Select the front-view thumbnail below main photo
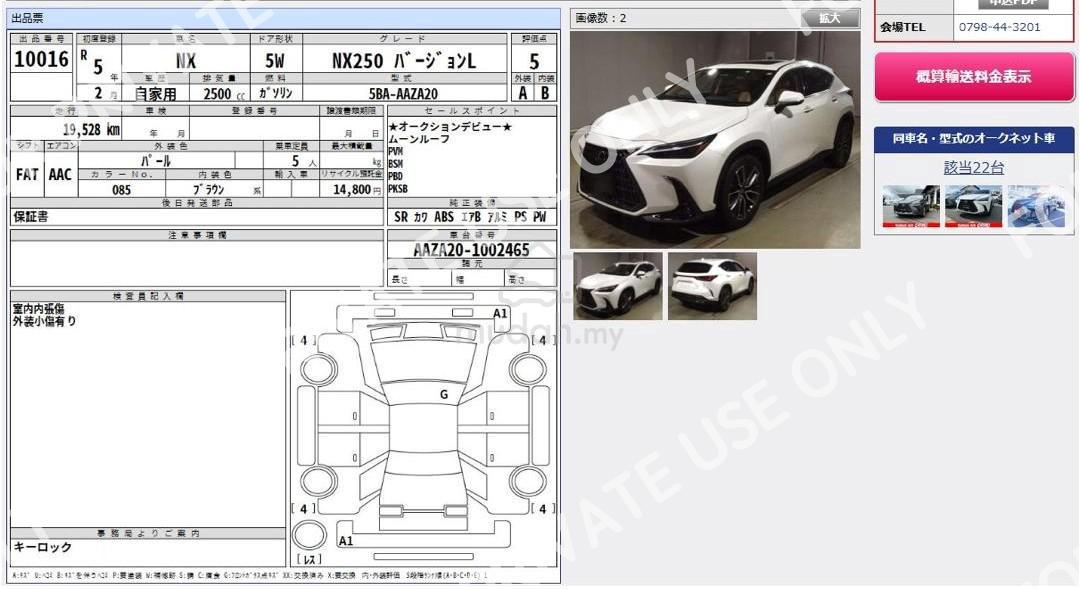 click(x=618, y=286)
